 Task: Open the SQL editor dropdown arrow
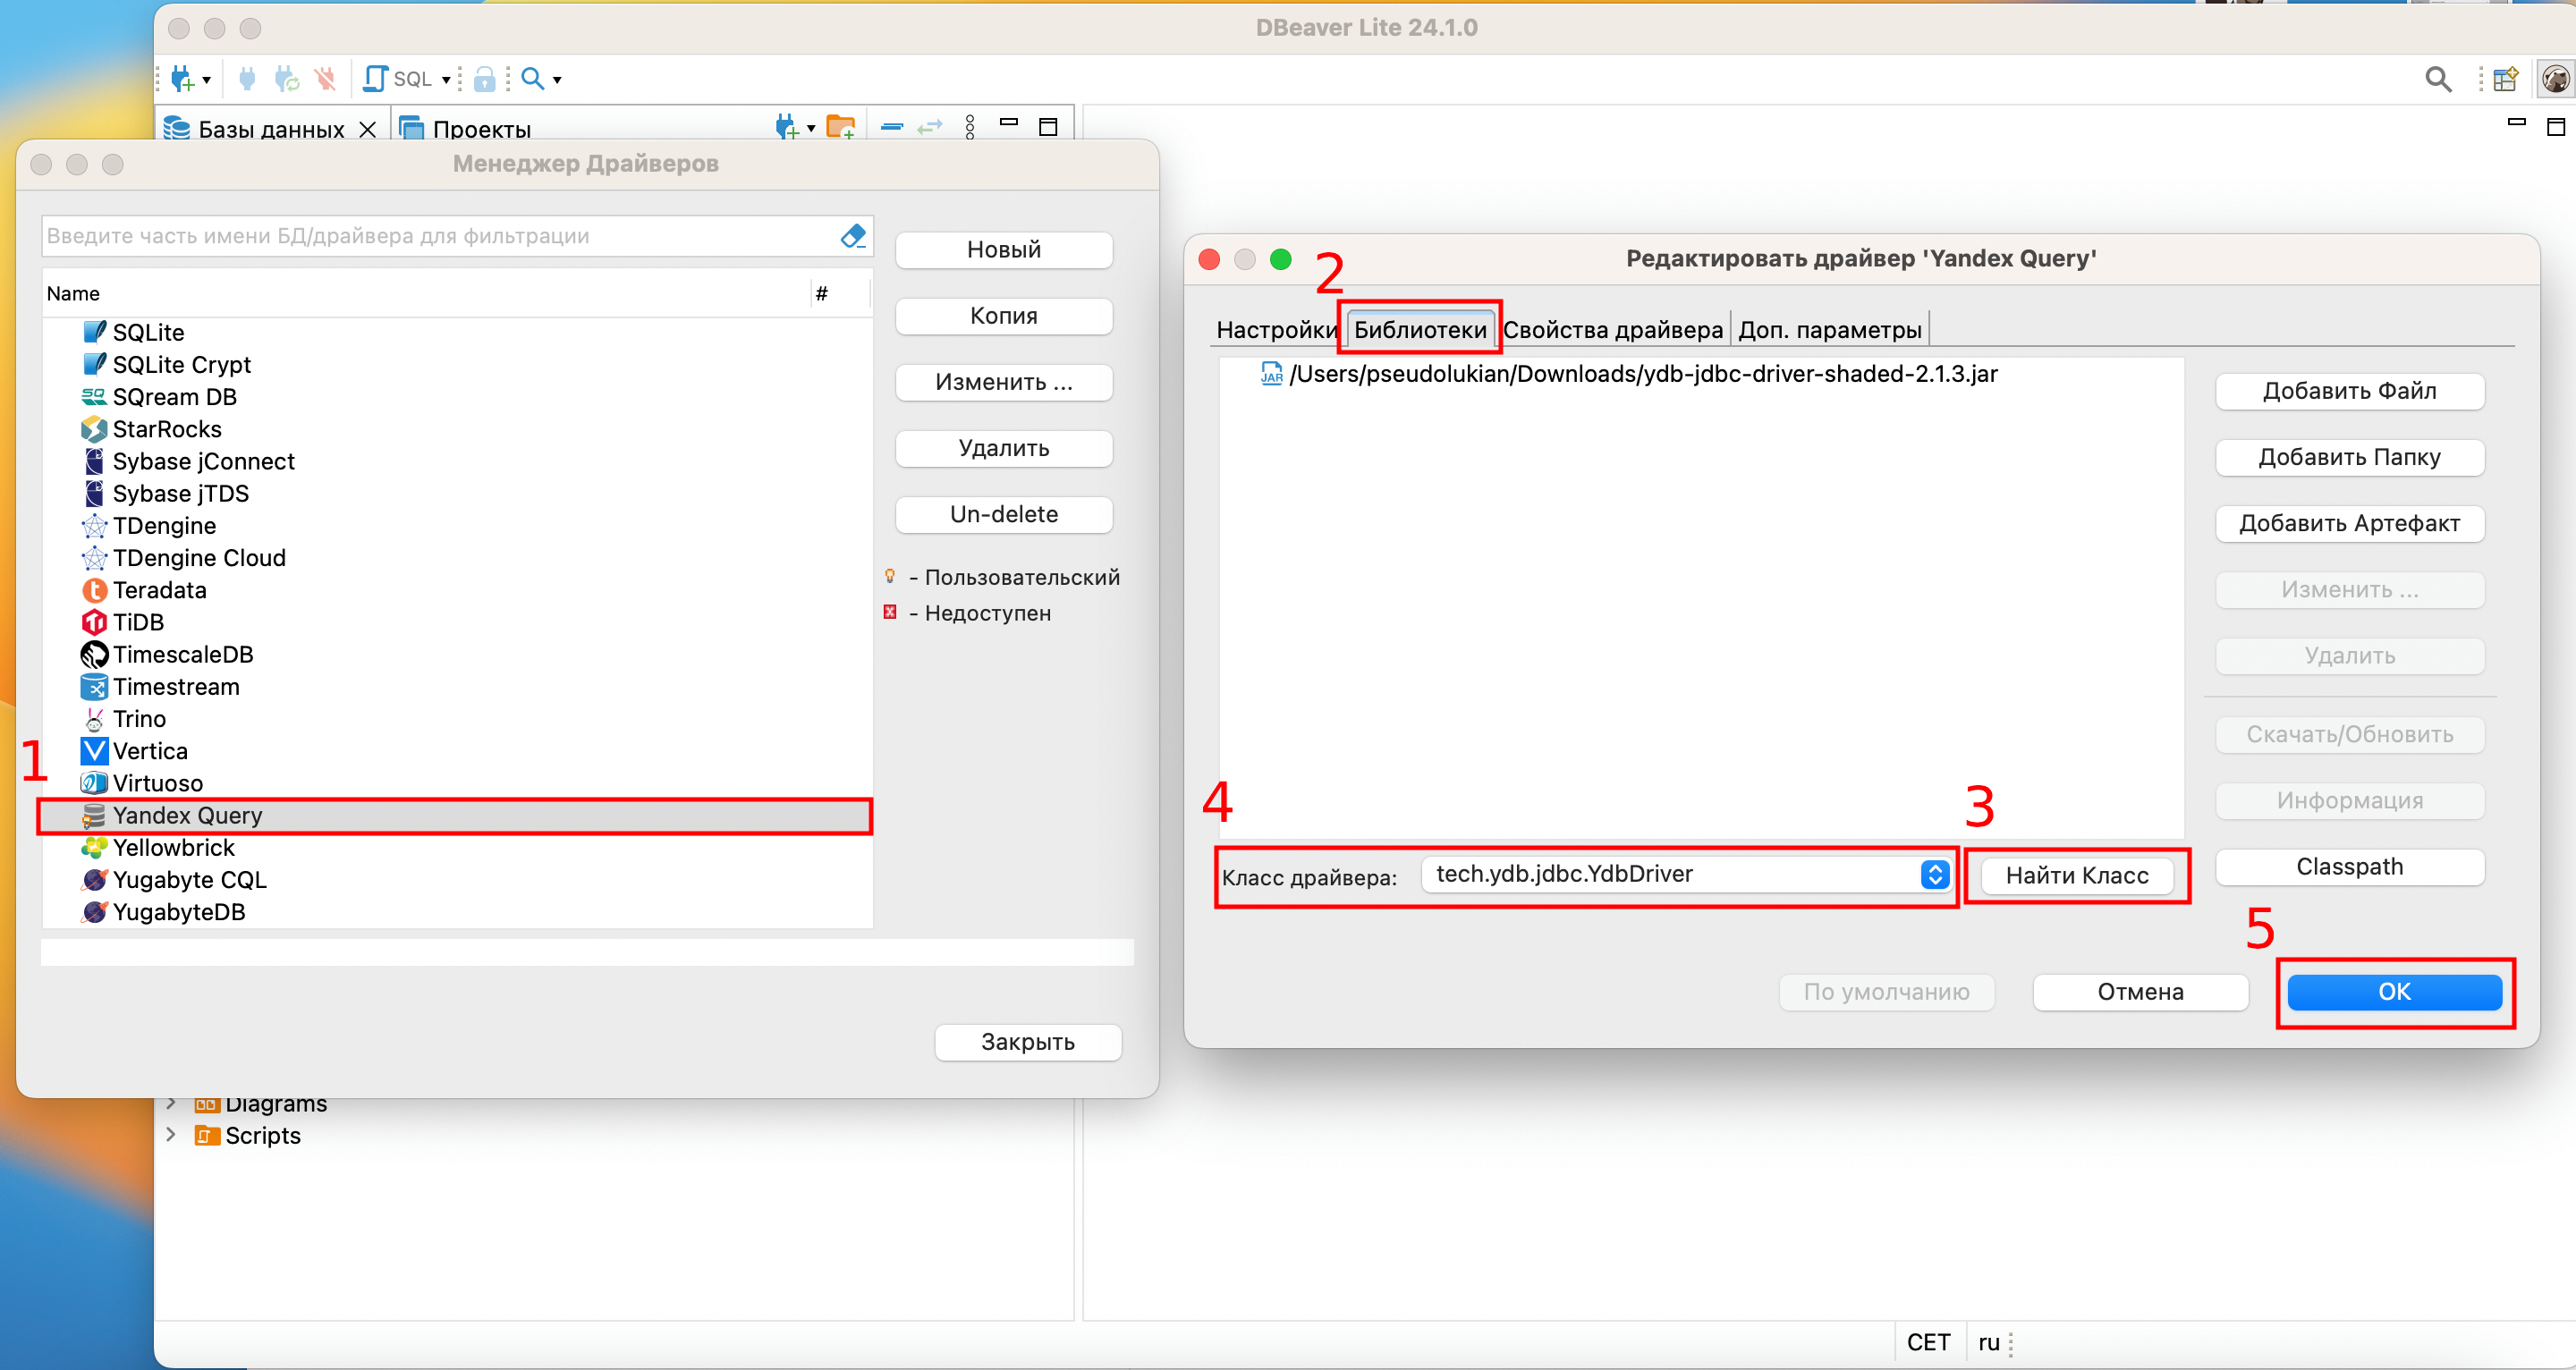(x=446, y=79)
